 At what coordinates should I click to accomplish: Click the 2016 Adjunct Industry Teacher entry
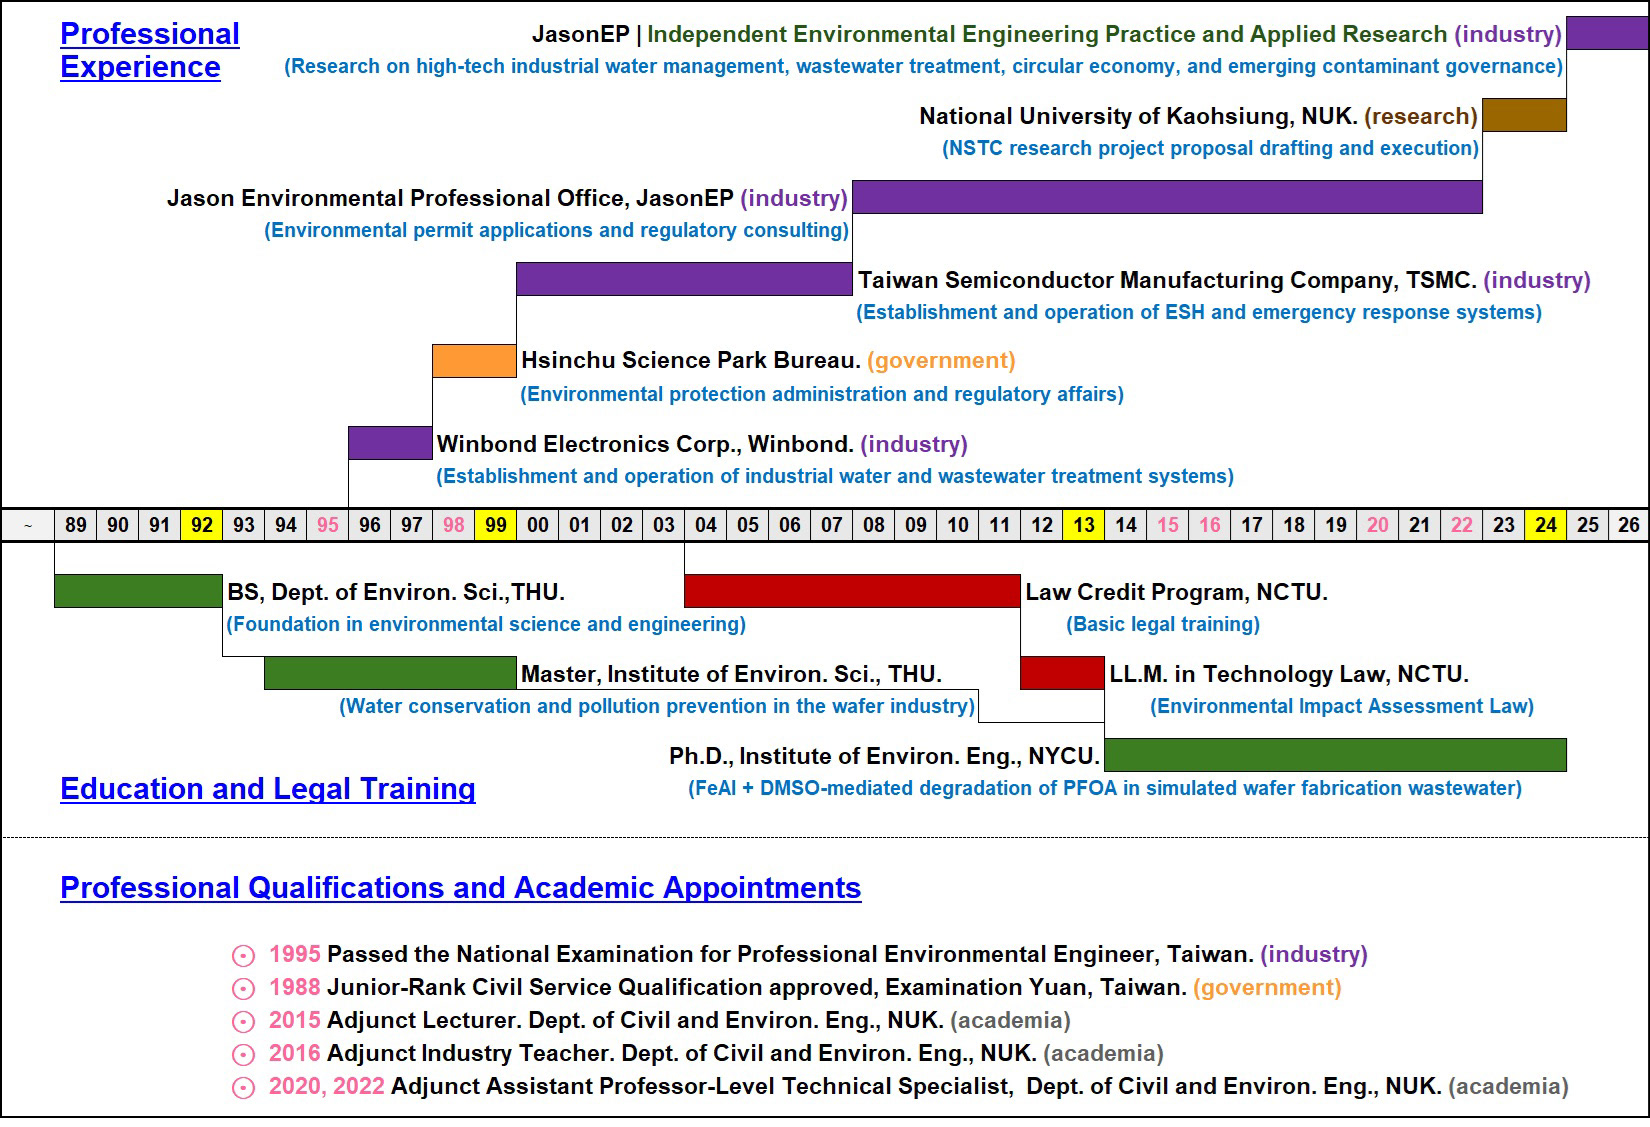(697, 1053)
